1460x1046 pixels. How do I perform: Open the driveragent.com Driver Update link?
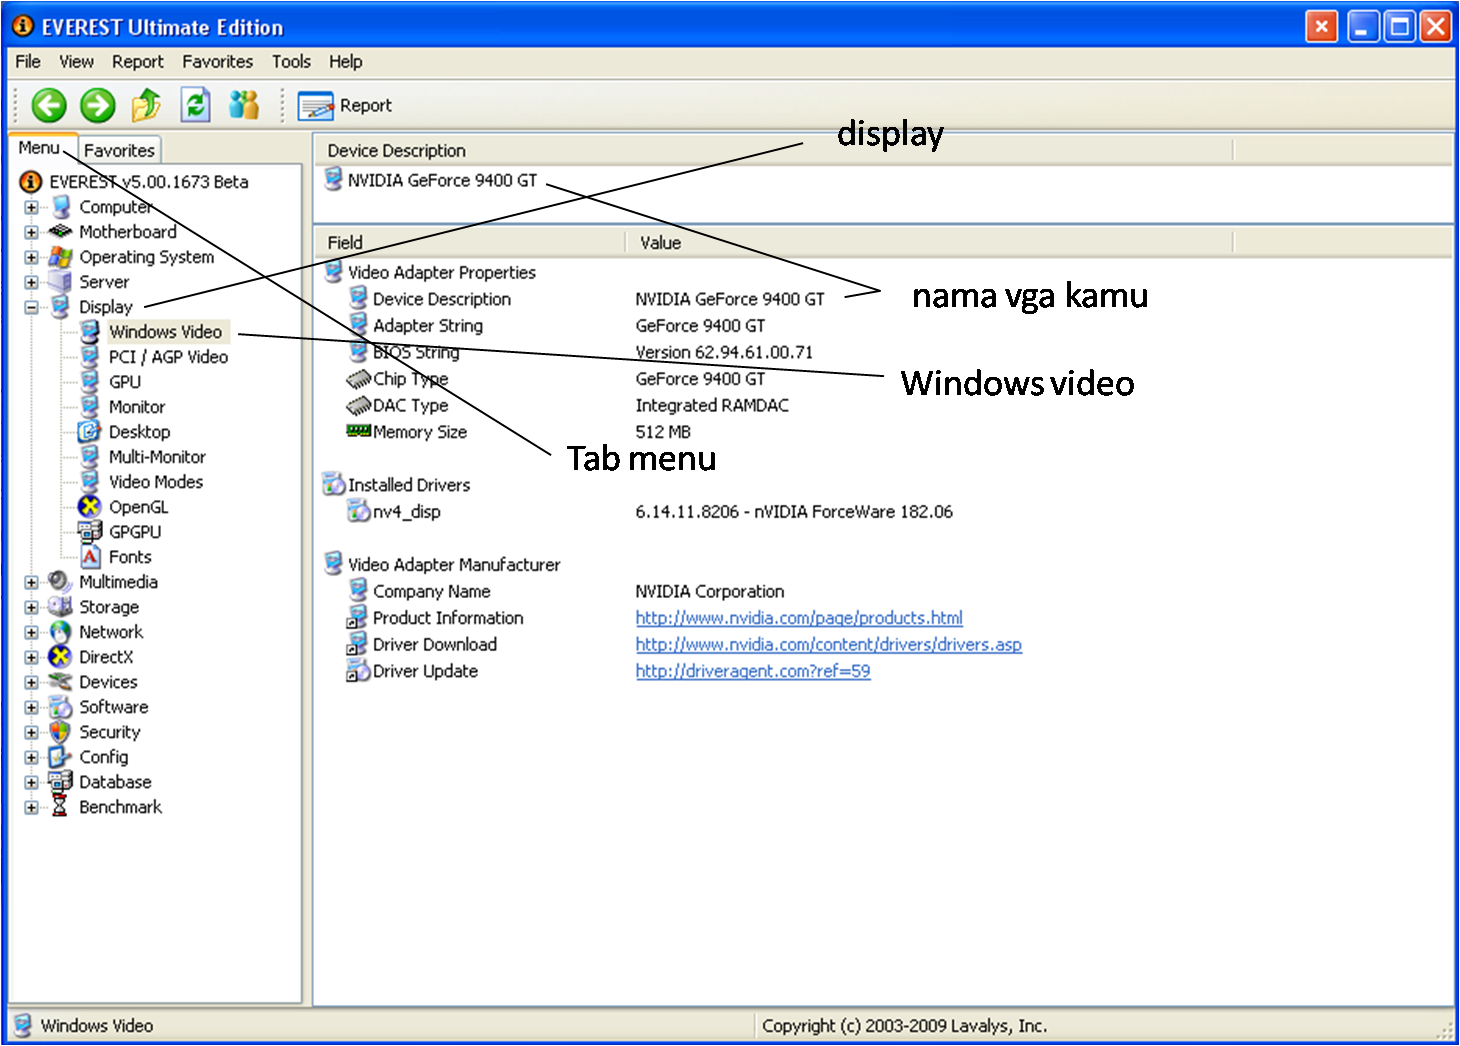(753, 671)
